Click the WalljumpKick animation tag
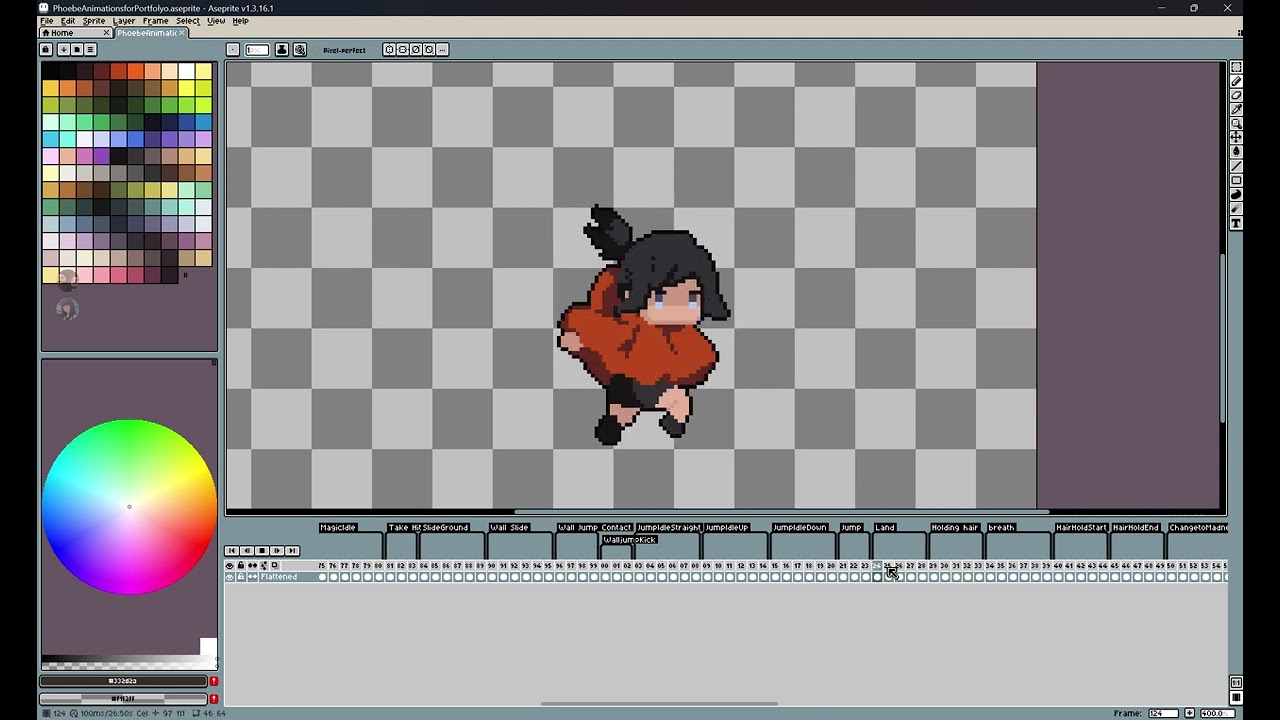The height and width of the screenshot is (720, 1280). point(630,540)
